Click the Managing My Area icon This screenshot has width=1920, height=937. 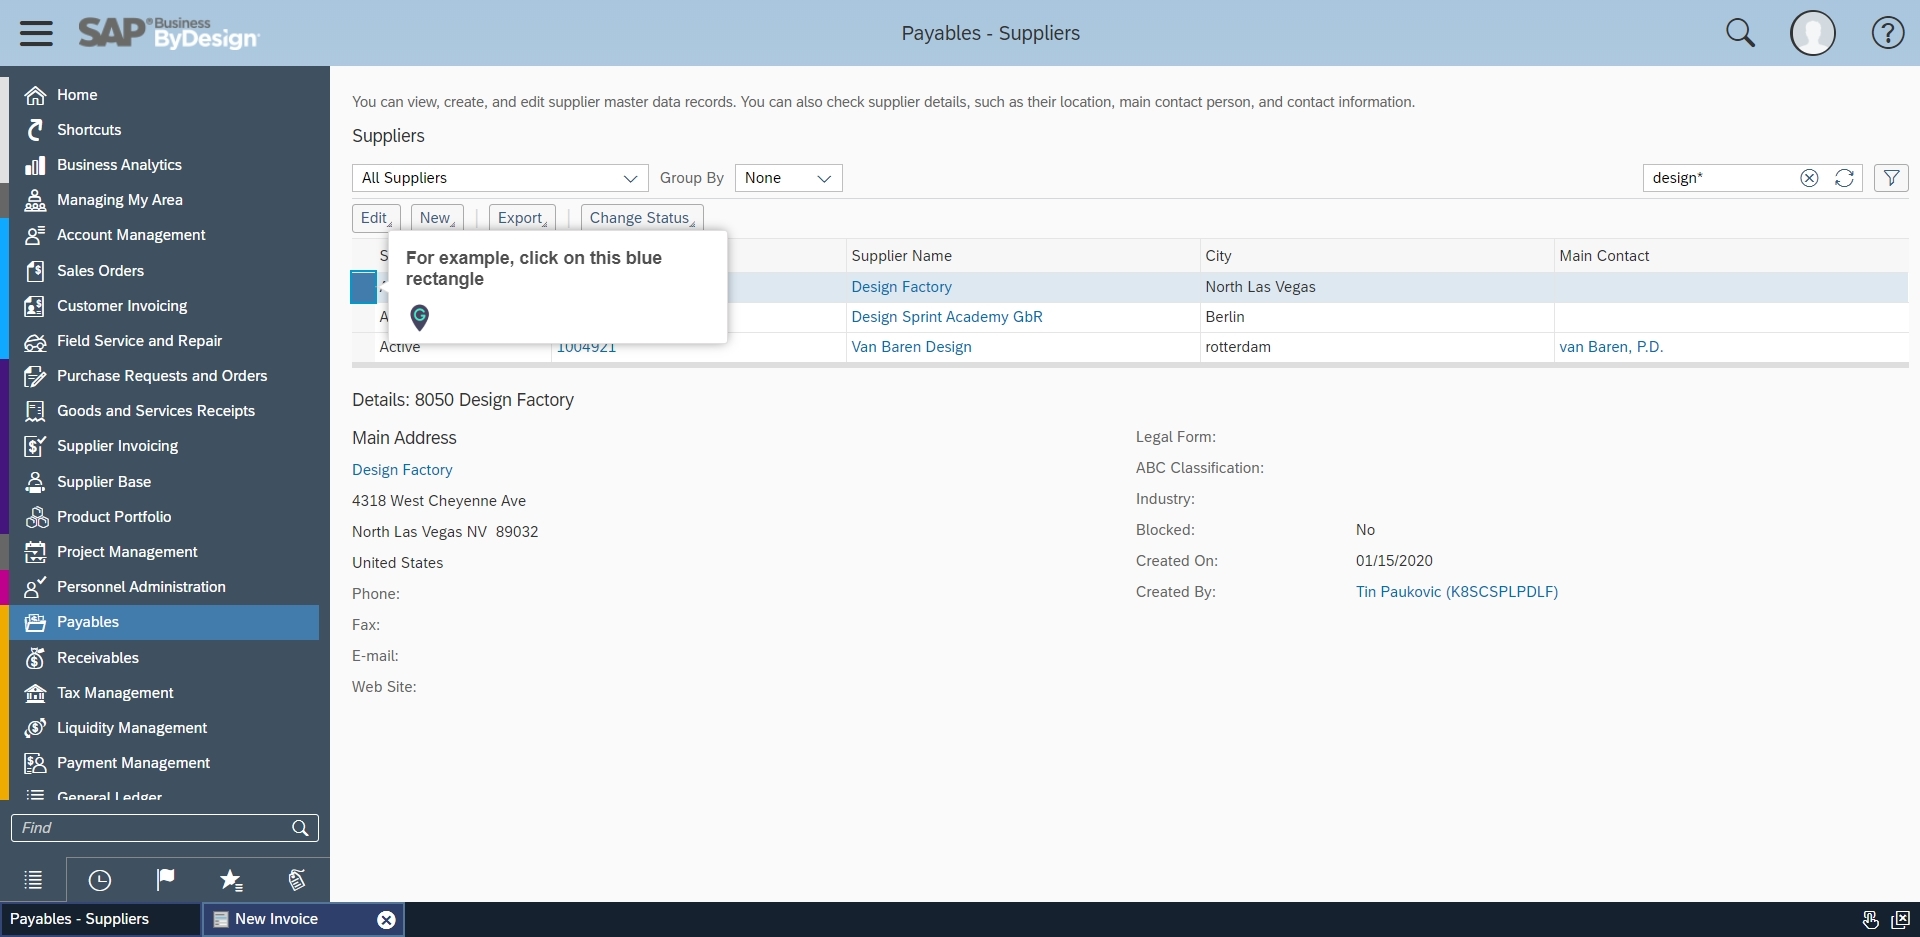35,200
